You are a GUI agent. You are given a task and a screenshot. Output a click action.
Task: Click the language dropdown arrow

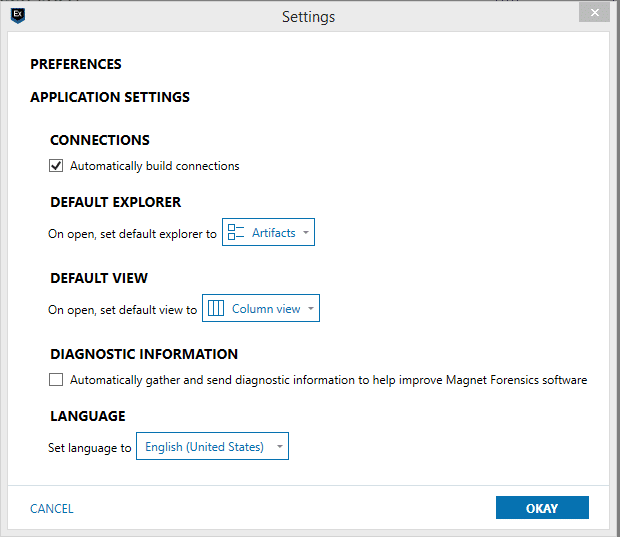point(280,446)
